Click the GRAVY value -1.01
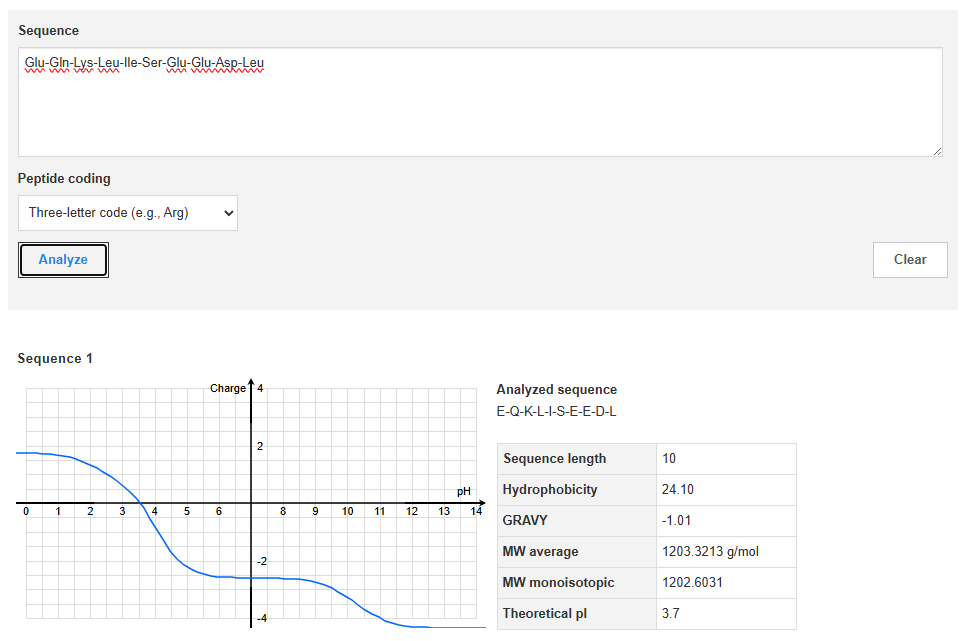The image size is (969, 641). click(676, 521)
